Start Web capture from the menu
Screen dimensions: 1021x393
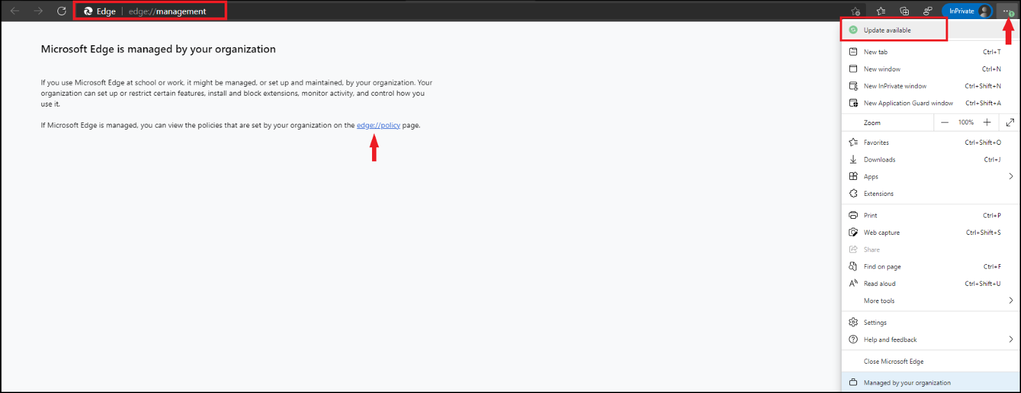tap(930, 232)
